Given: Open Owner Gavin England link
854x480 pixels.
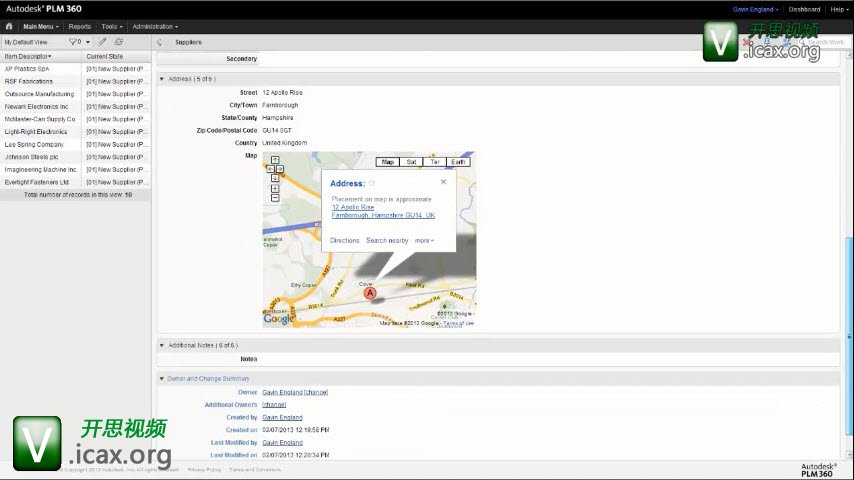Looking at the screenshot, I should [x=282, y=392].
